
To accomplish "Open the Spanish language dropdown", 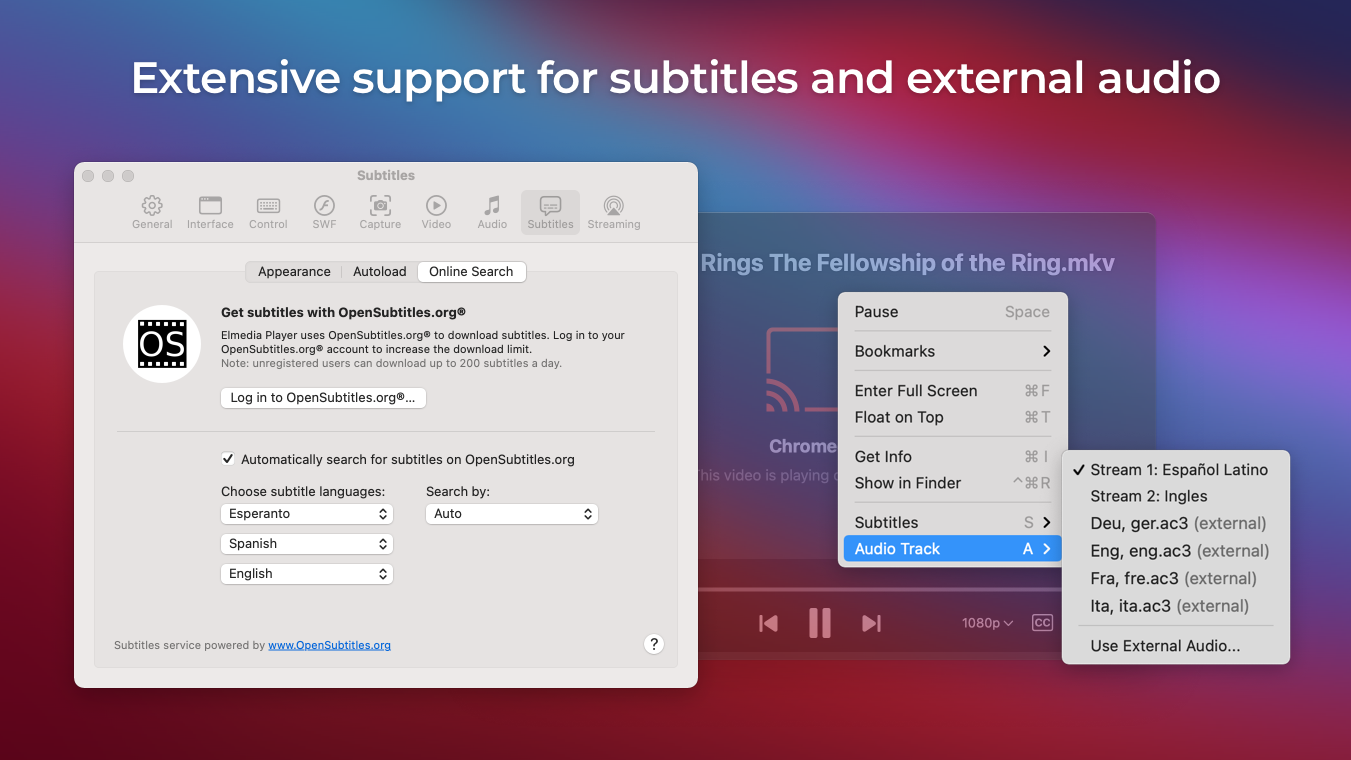I will [307, 544].
